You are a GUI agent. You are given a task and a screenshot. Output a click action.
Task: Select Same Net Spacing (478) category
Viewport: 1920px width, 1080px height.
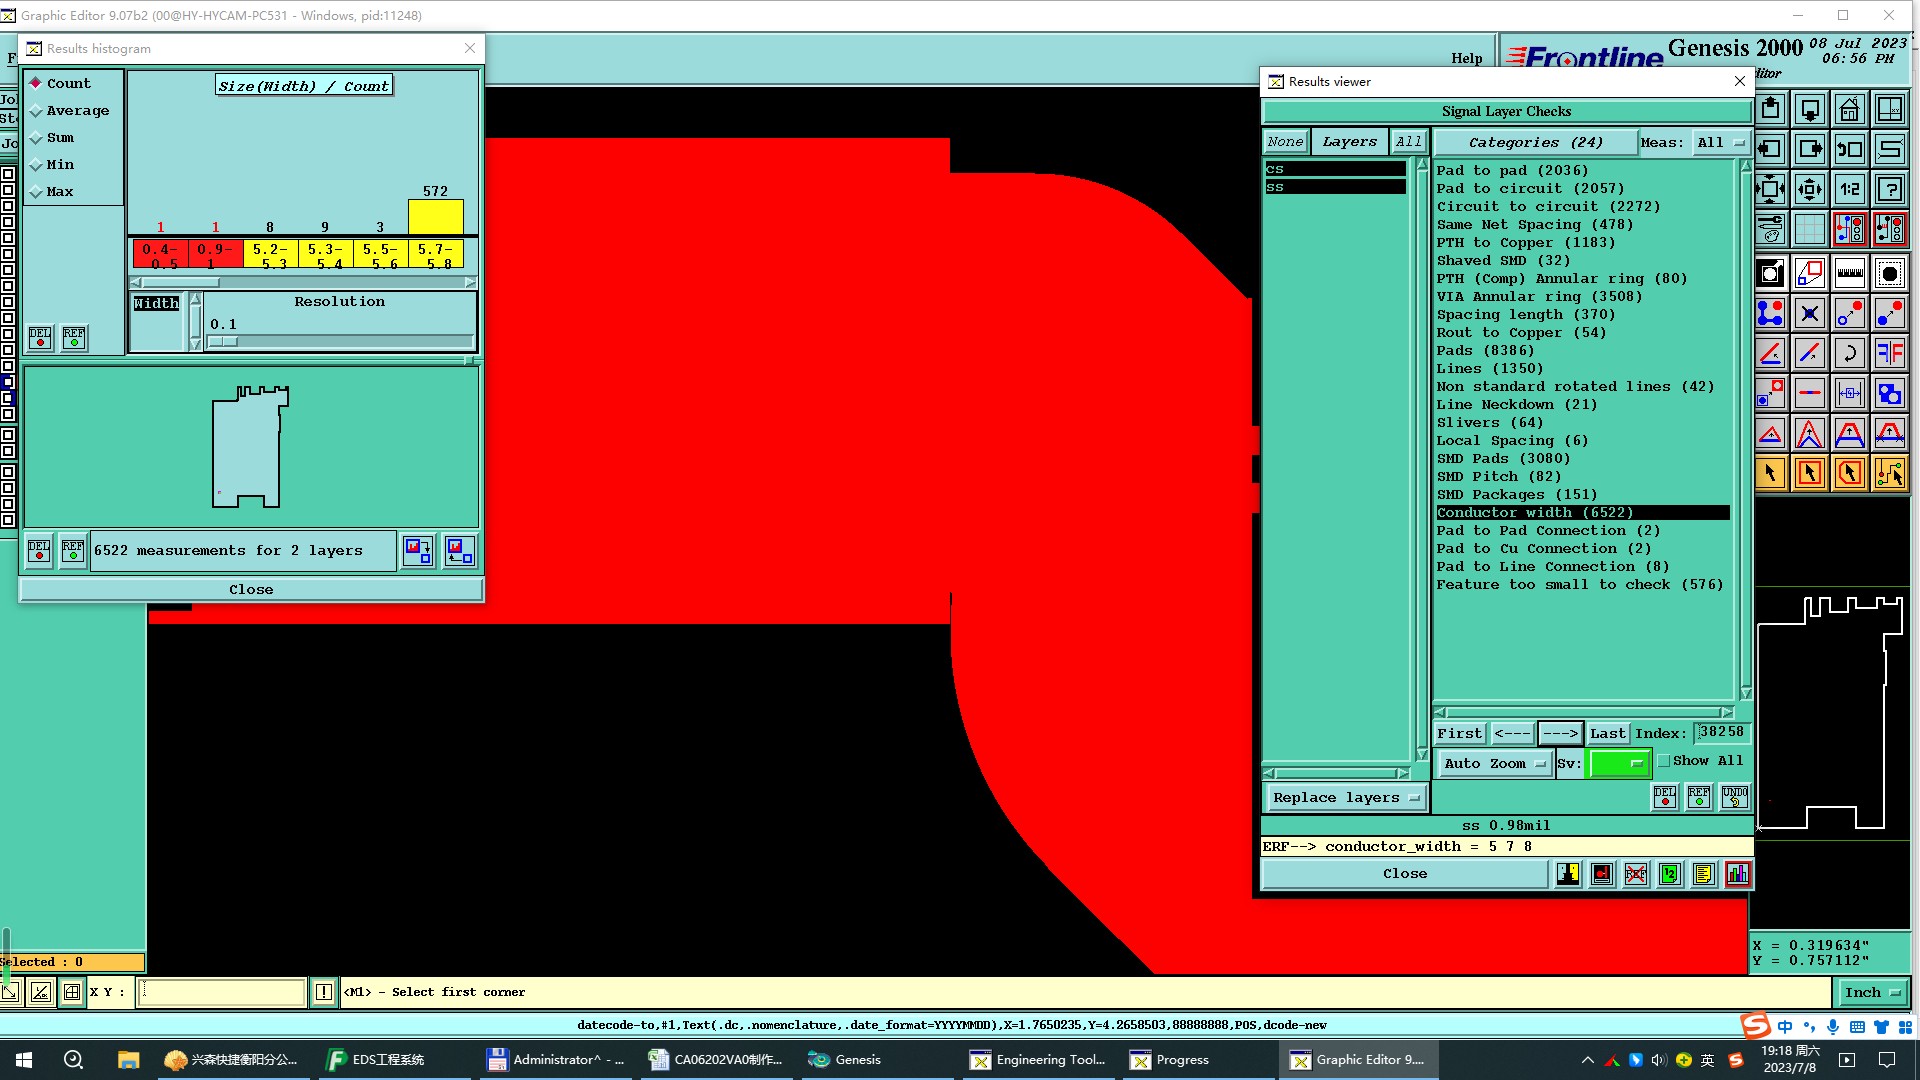[x=1535, y=224]
